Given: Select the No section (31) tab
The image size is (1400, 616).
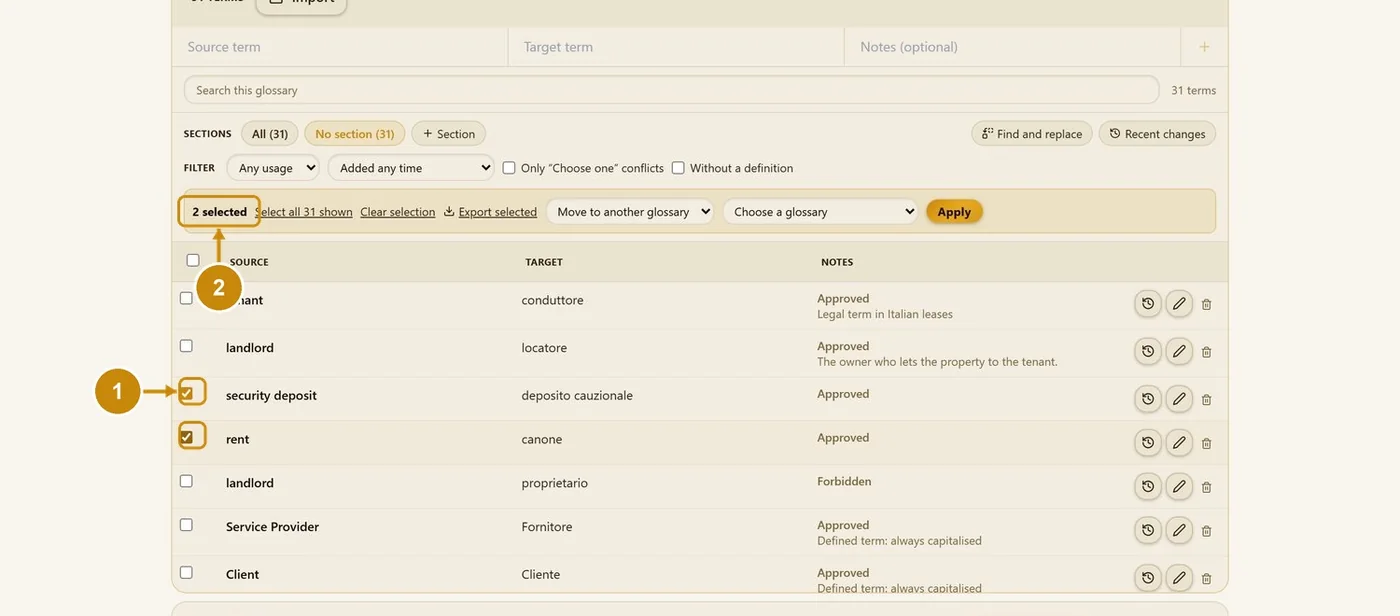Looking at the screenshot, I should click(x=355, y=134).
